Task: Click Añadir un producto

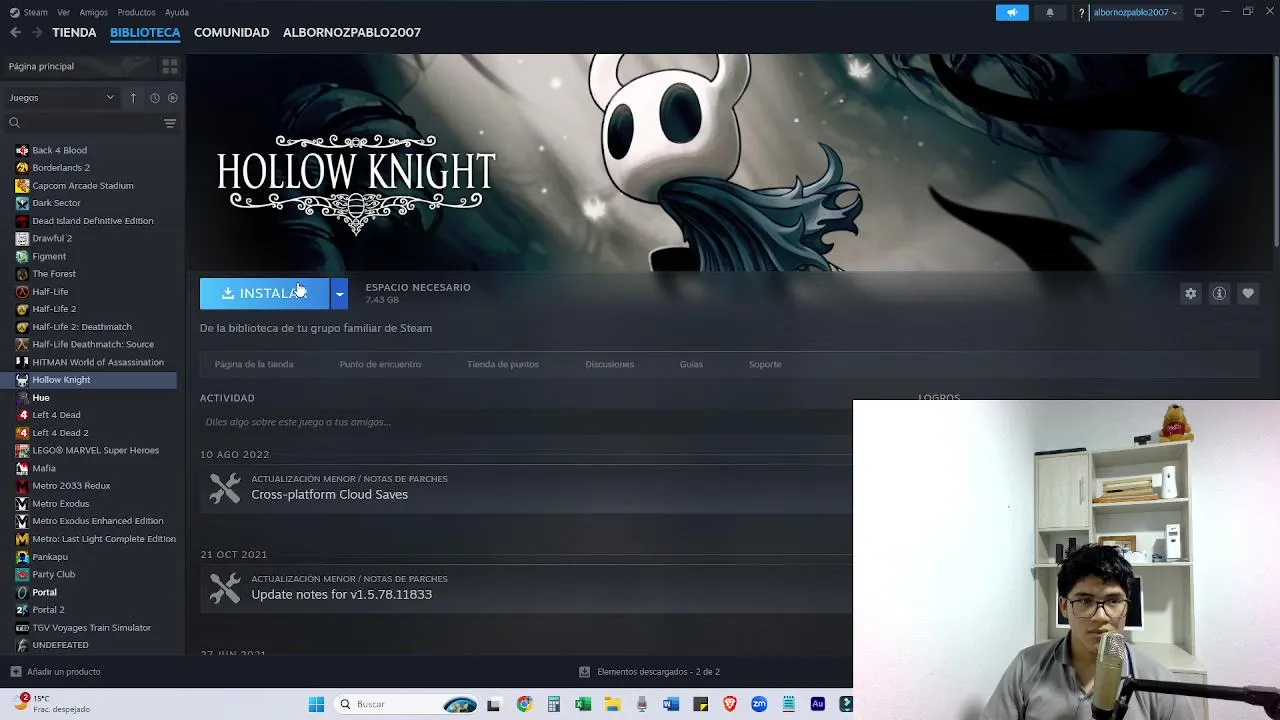Action: (55, 672)
